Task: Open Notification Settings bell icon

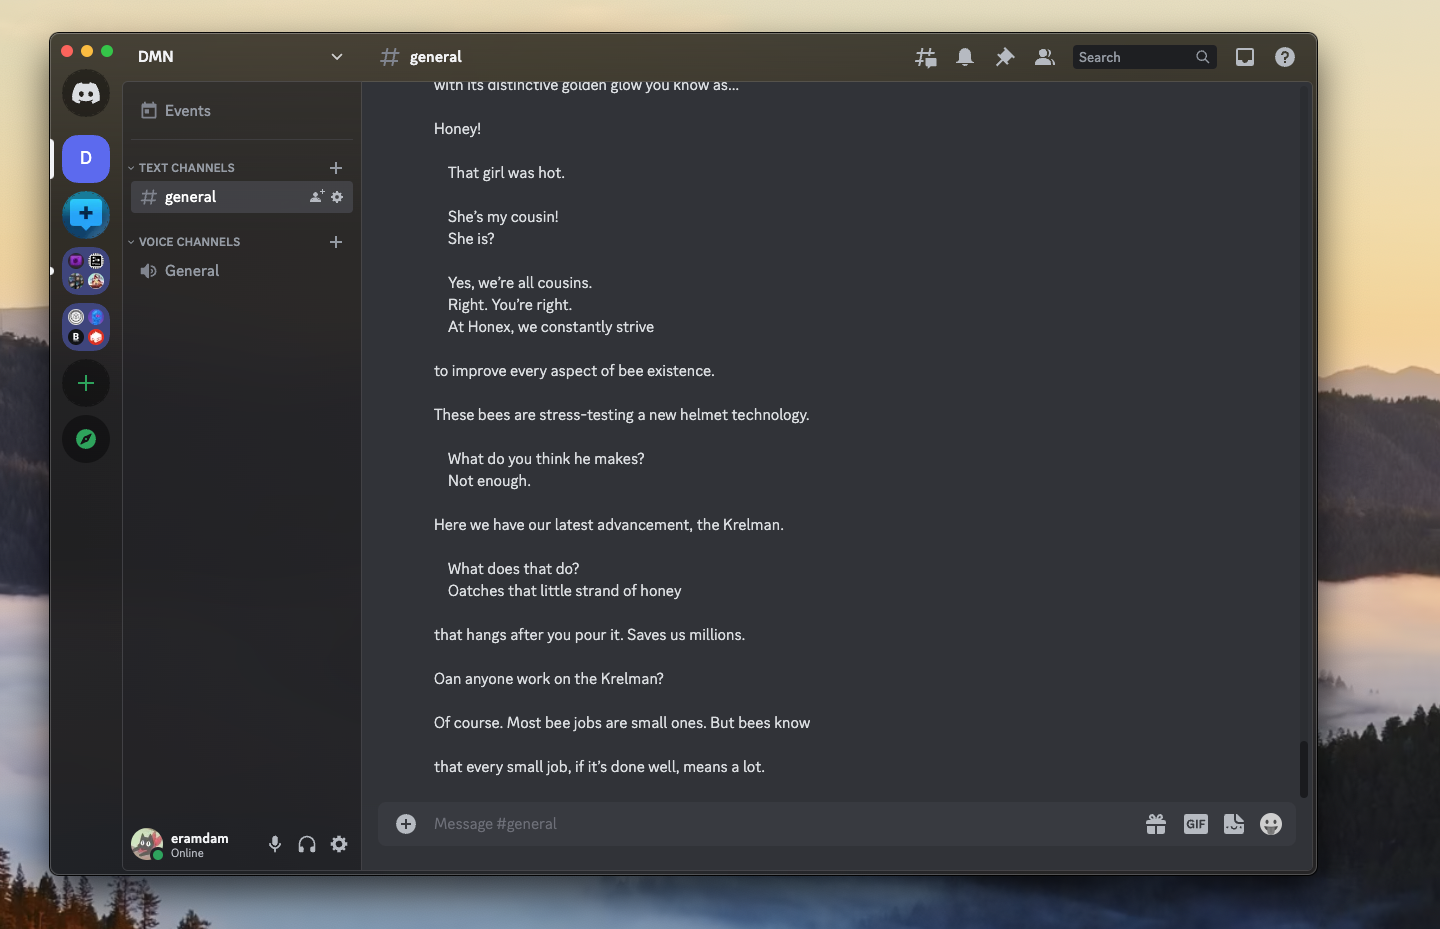Action: point(965,58)
